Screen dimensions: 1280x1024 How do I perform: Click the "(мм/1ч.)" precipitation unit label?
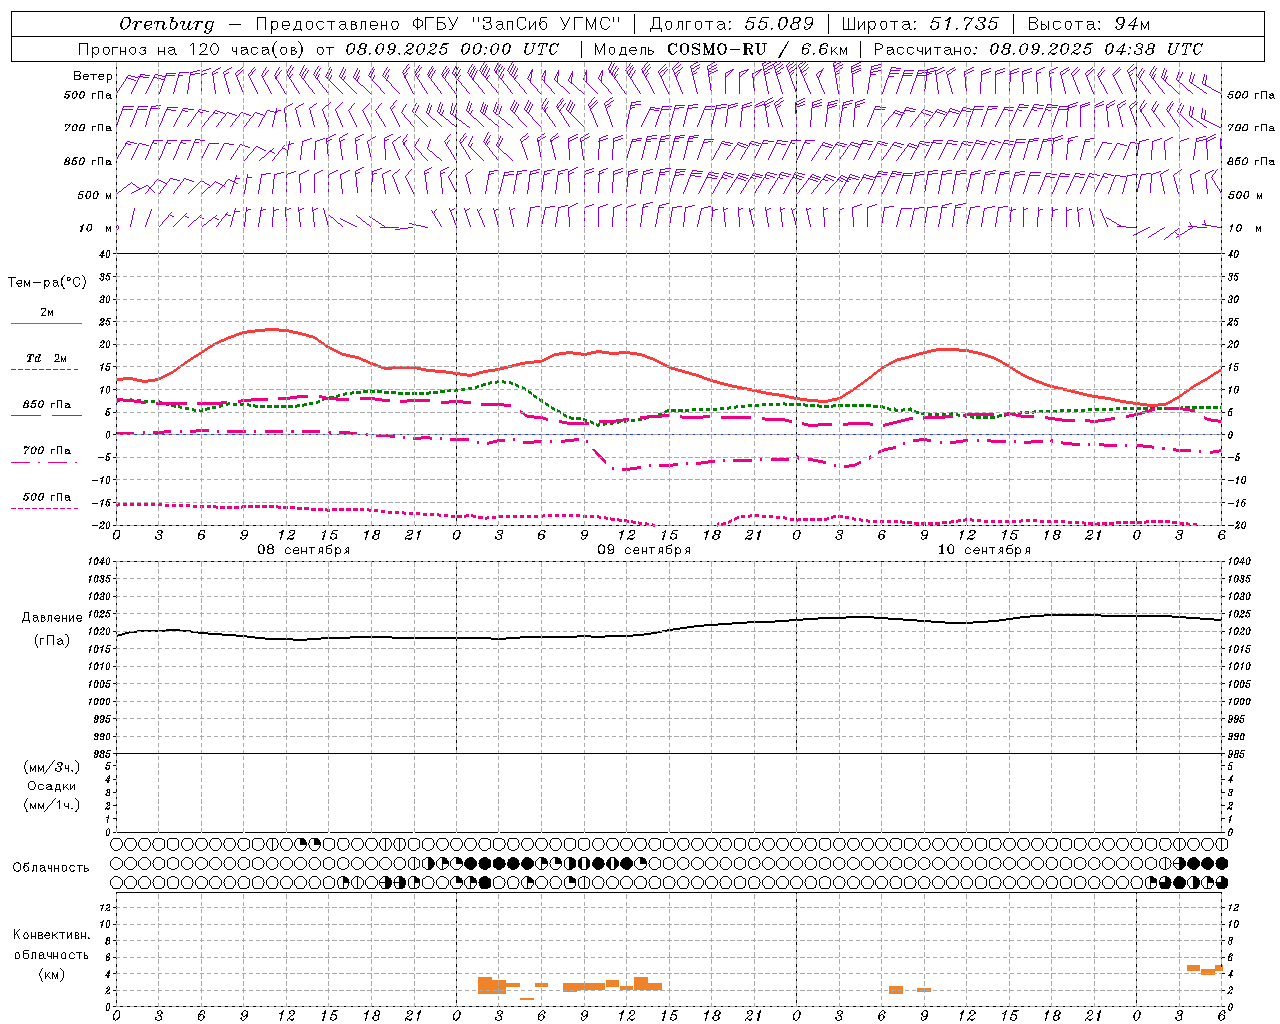click(52, 805)
